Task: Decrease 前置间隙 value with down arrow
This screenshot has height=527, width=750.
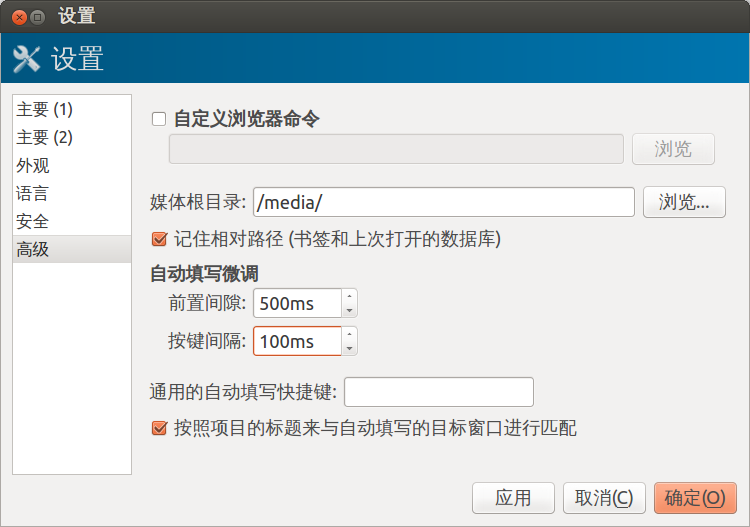Action: pyautogui.click(x=349, y=310)
